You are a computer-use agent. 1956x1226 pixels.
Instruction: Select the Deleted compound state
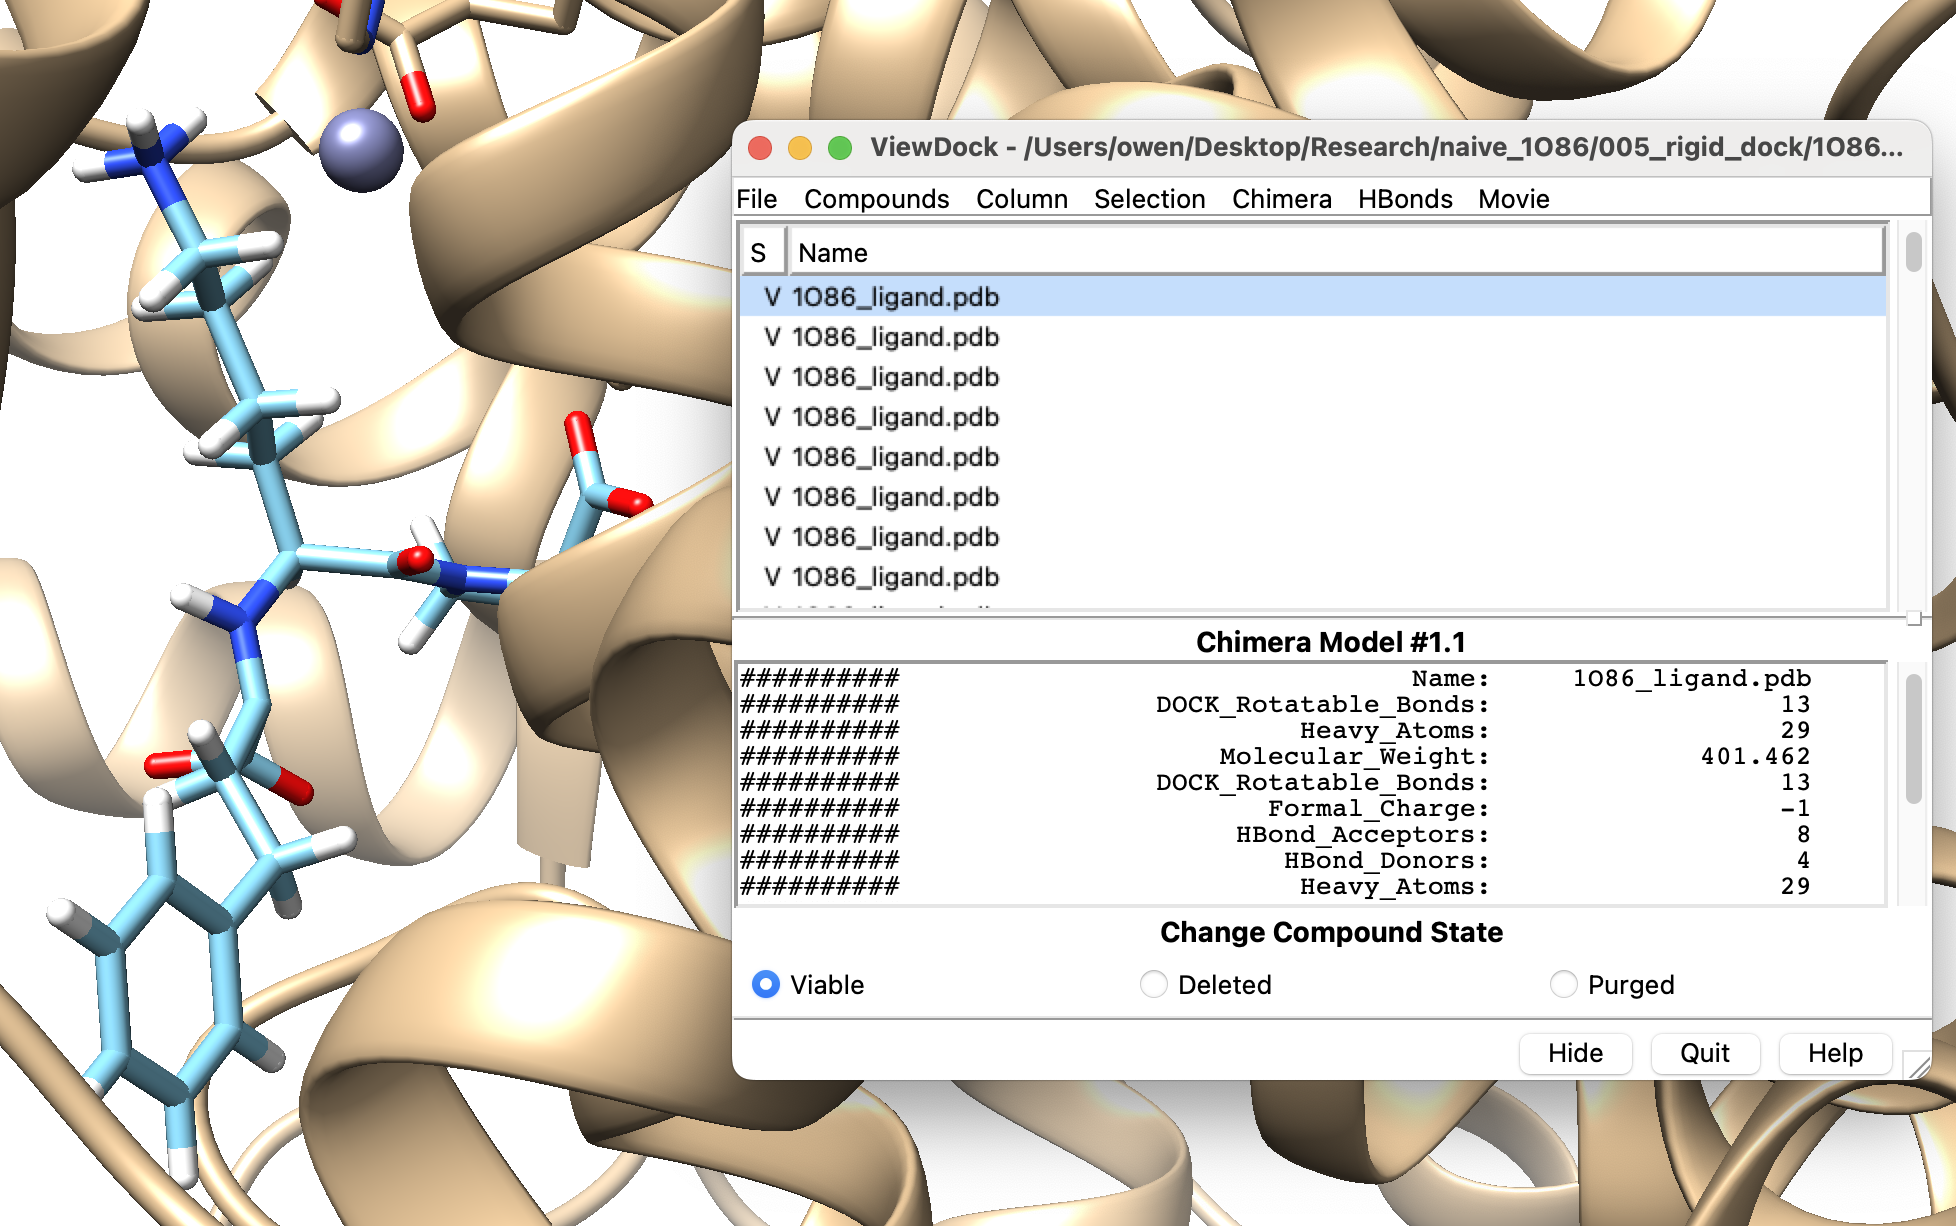1153,984
